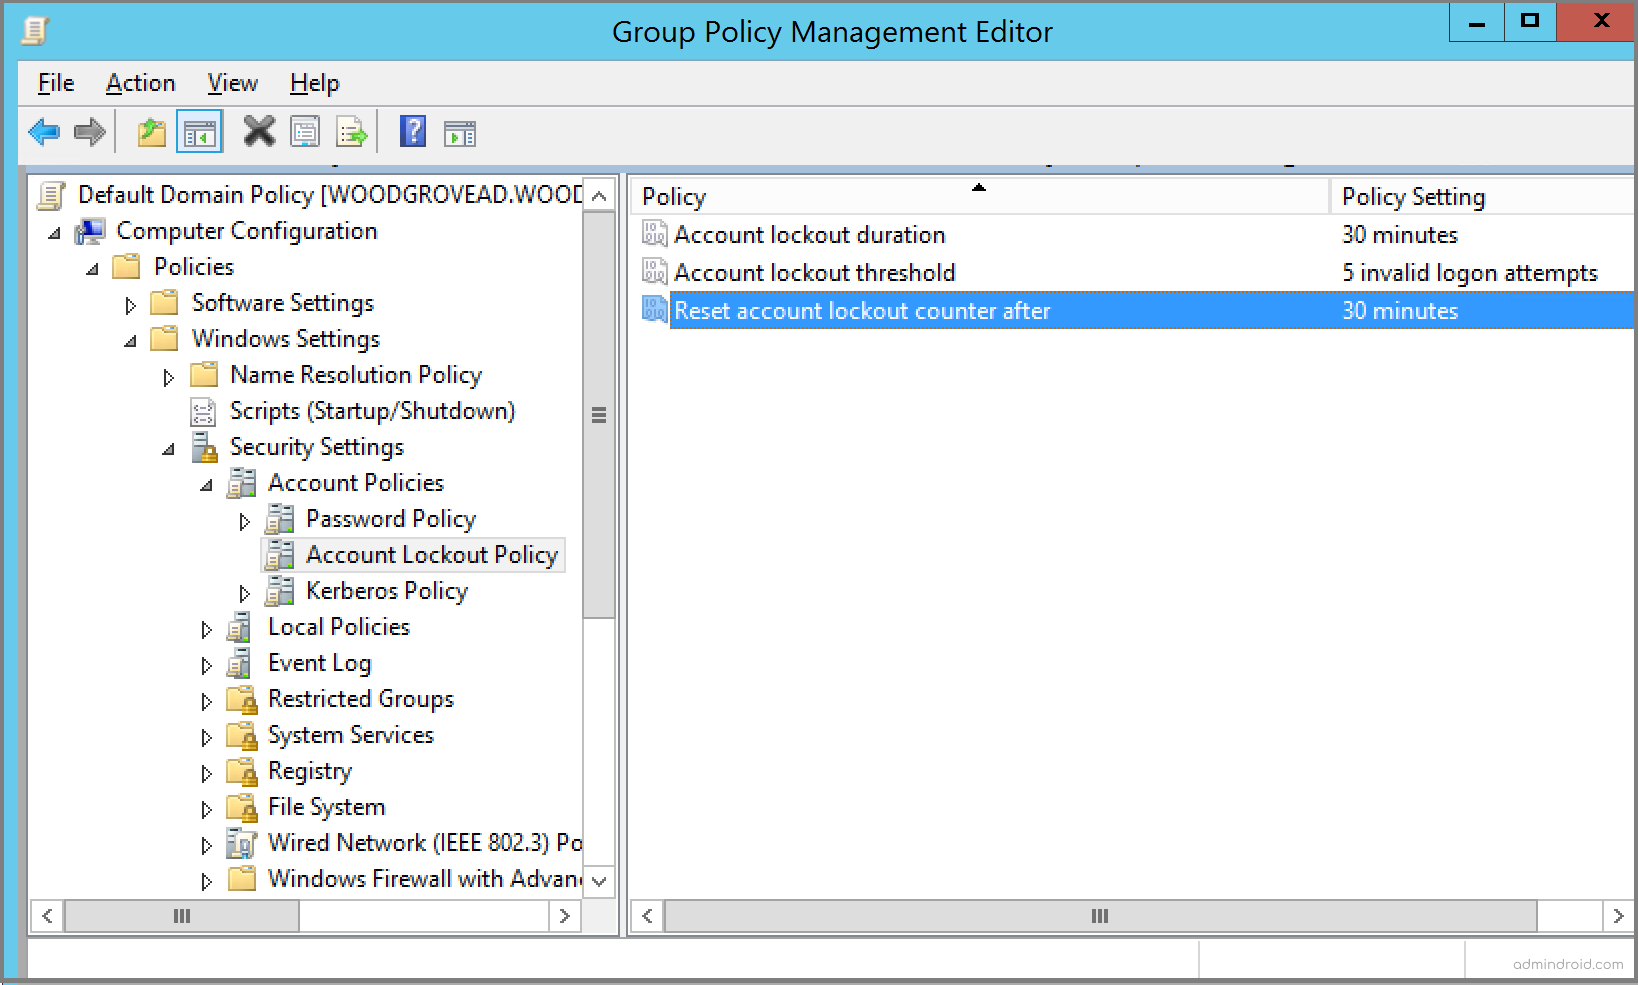Screen dimensions: 1638x985
Task: Open Properties via the toolbar icon
Action: point(305,131)
